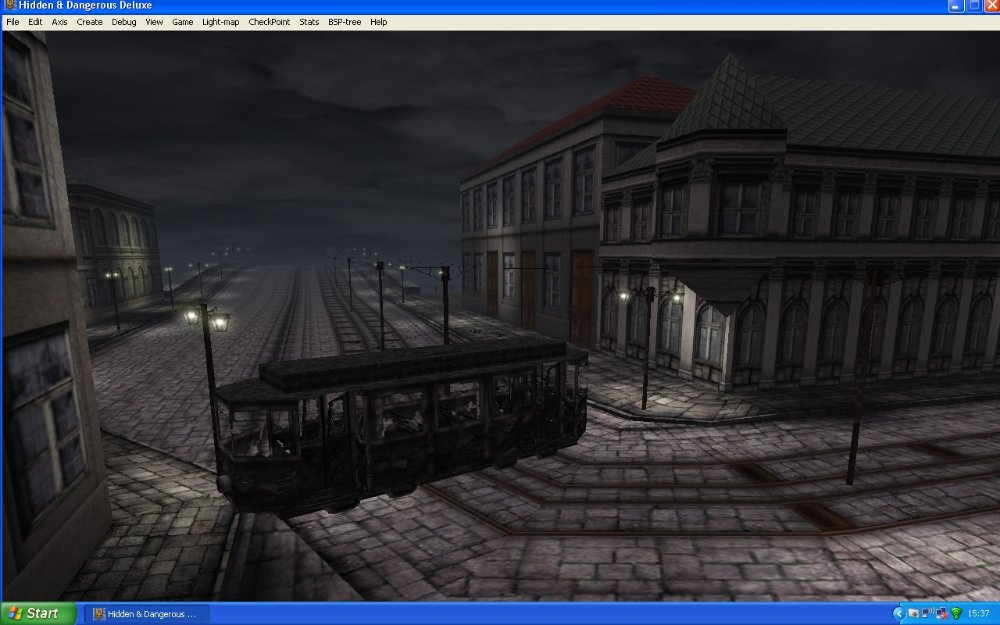
Task: Open the BSP-tree menu
Action: click(x=344, y=22)
